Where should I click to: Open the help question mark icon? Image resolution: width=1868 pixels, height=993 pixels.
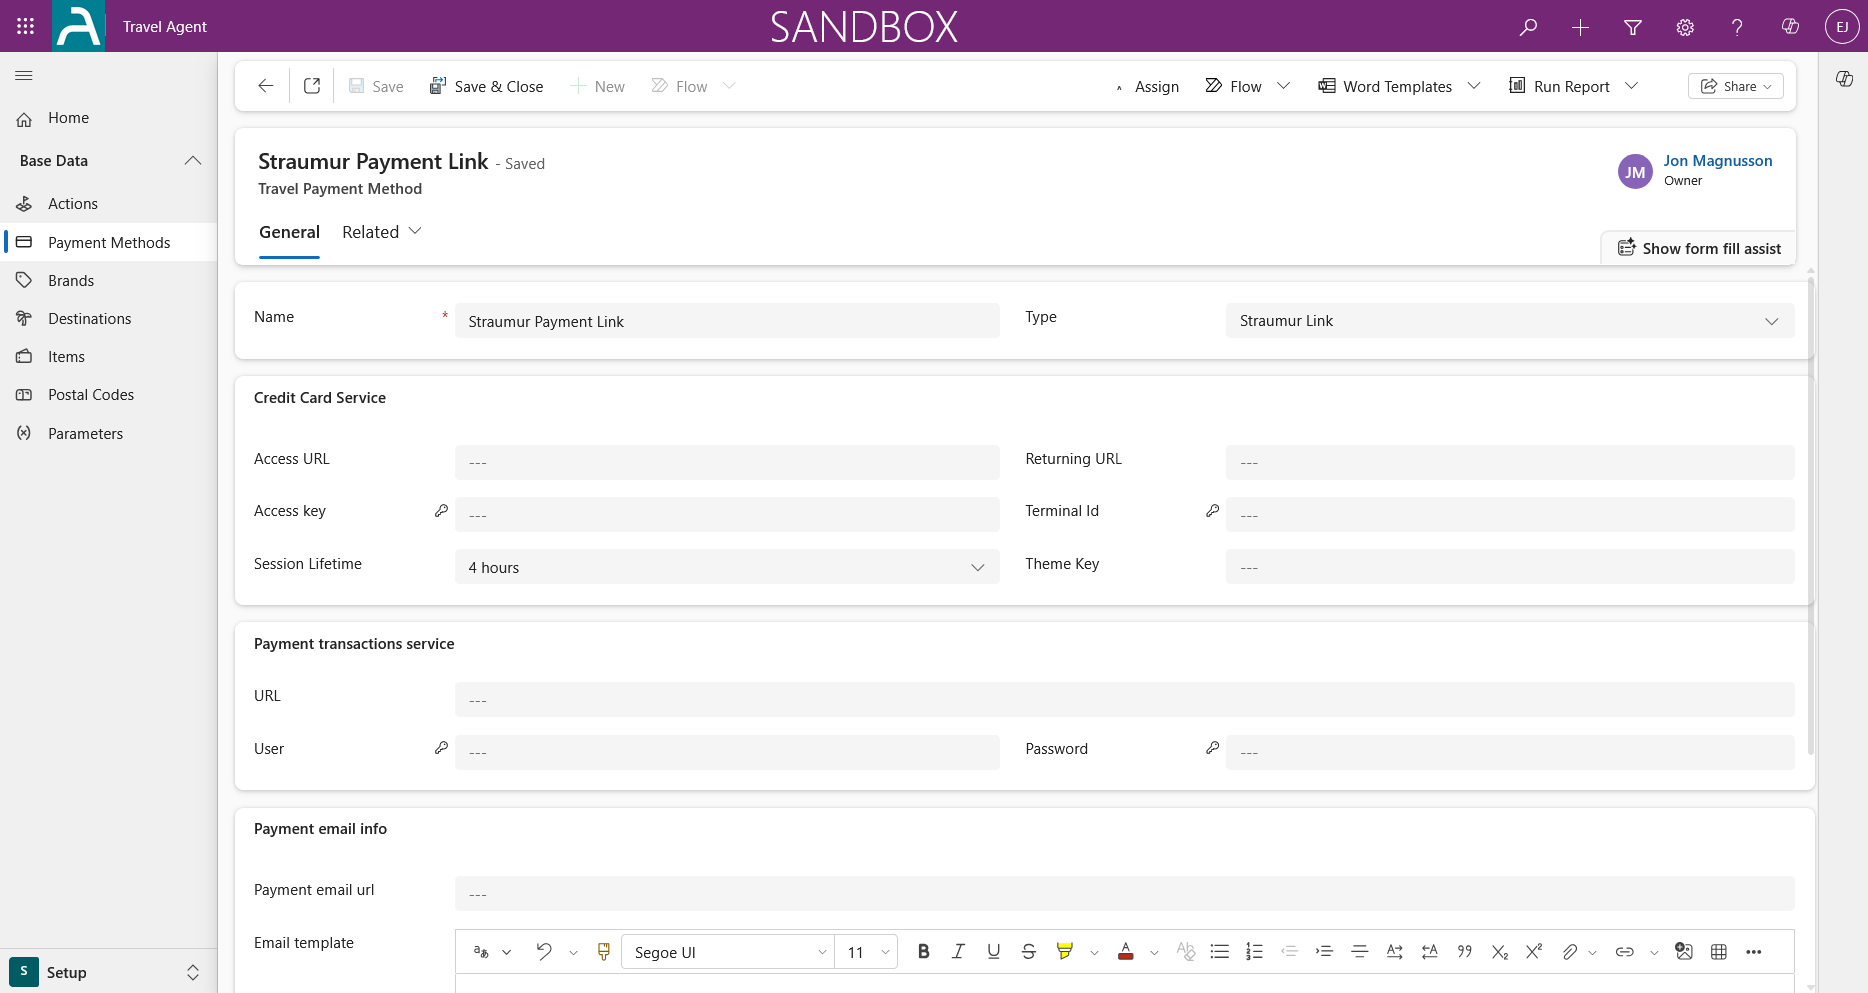[x=1737, y=27]
